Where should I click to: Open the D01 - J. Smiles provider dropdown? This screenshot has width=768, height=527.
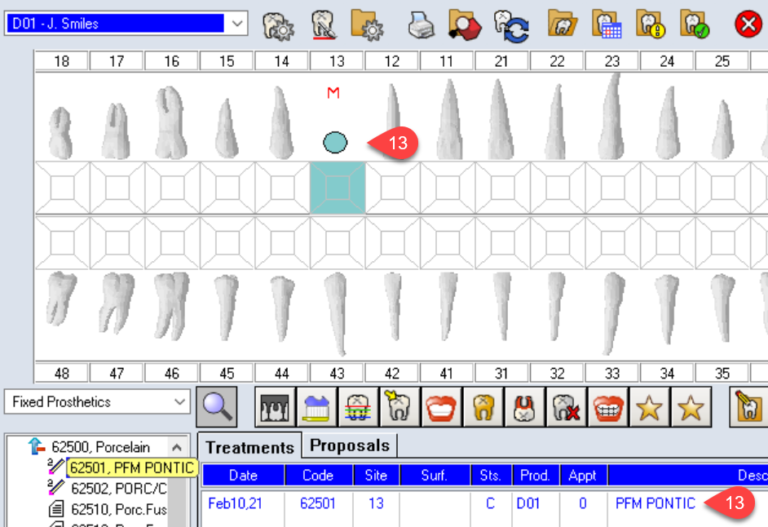(236, 23)
